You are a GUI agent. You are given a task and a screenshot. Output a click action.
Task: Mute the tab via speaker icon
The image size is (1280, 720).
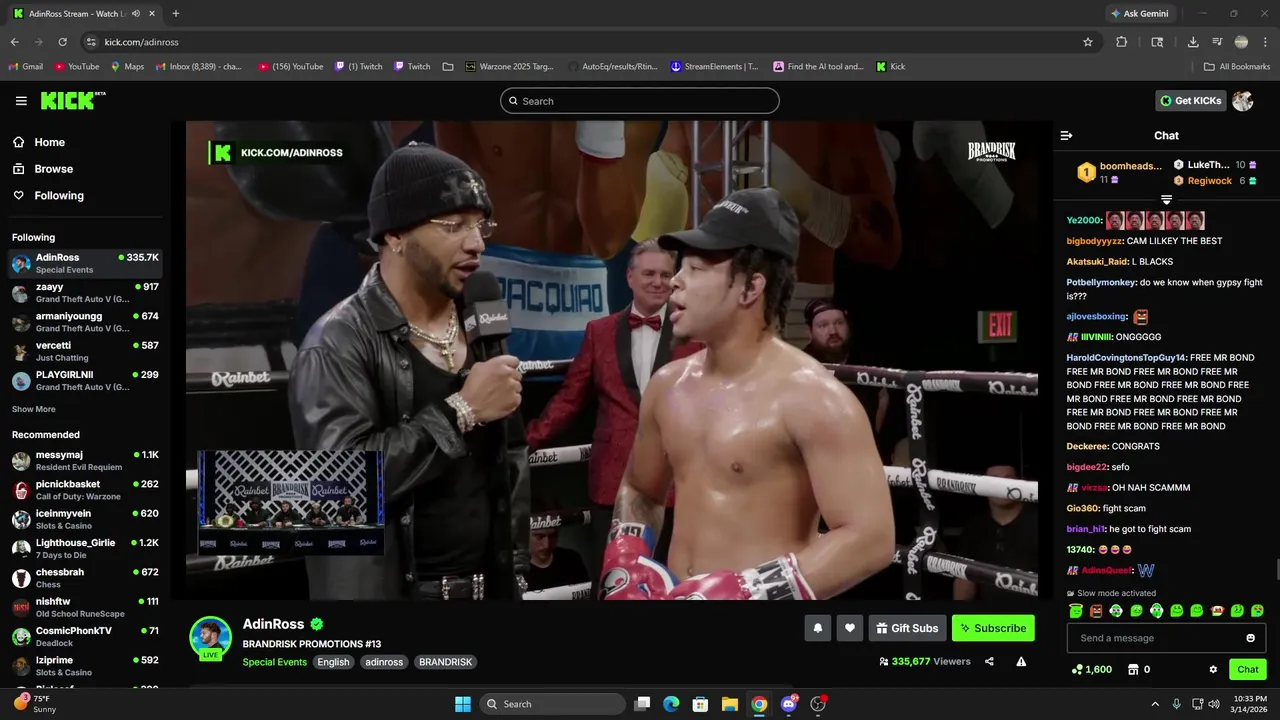point(136,13)
